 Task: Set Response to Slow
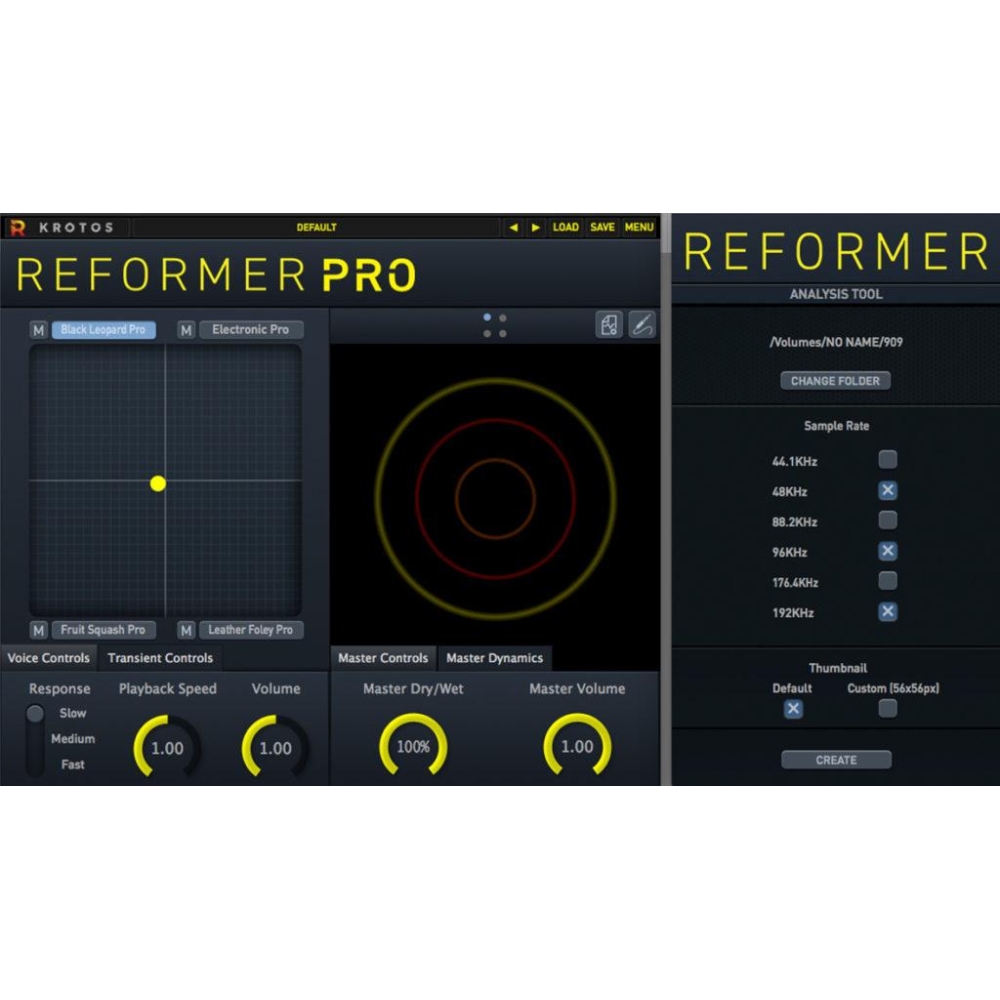(x=73, y=714)
